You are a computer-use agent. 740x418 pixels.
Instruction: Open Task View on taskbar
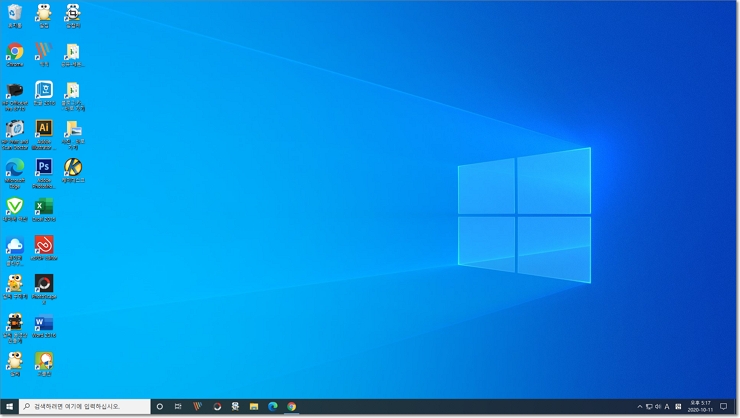178,406
